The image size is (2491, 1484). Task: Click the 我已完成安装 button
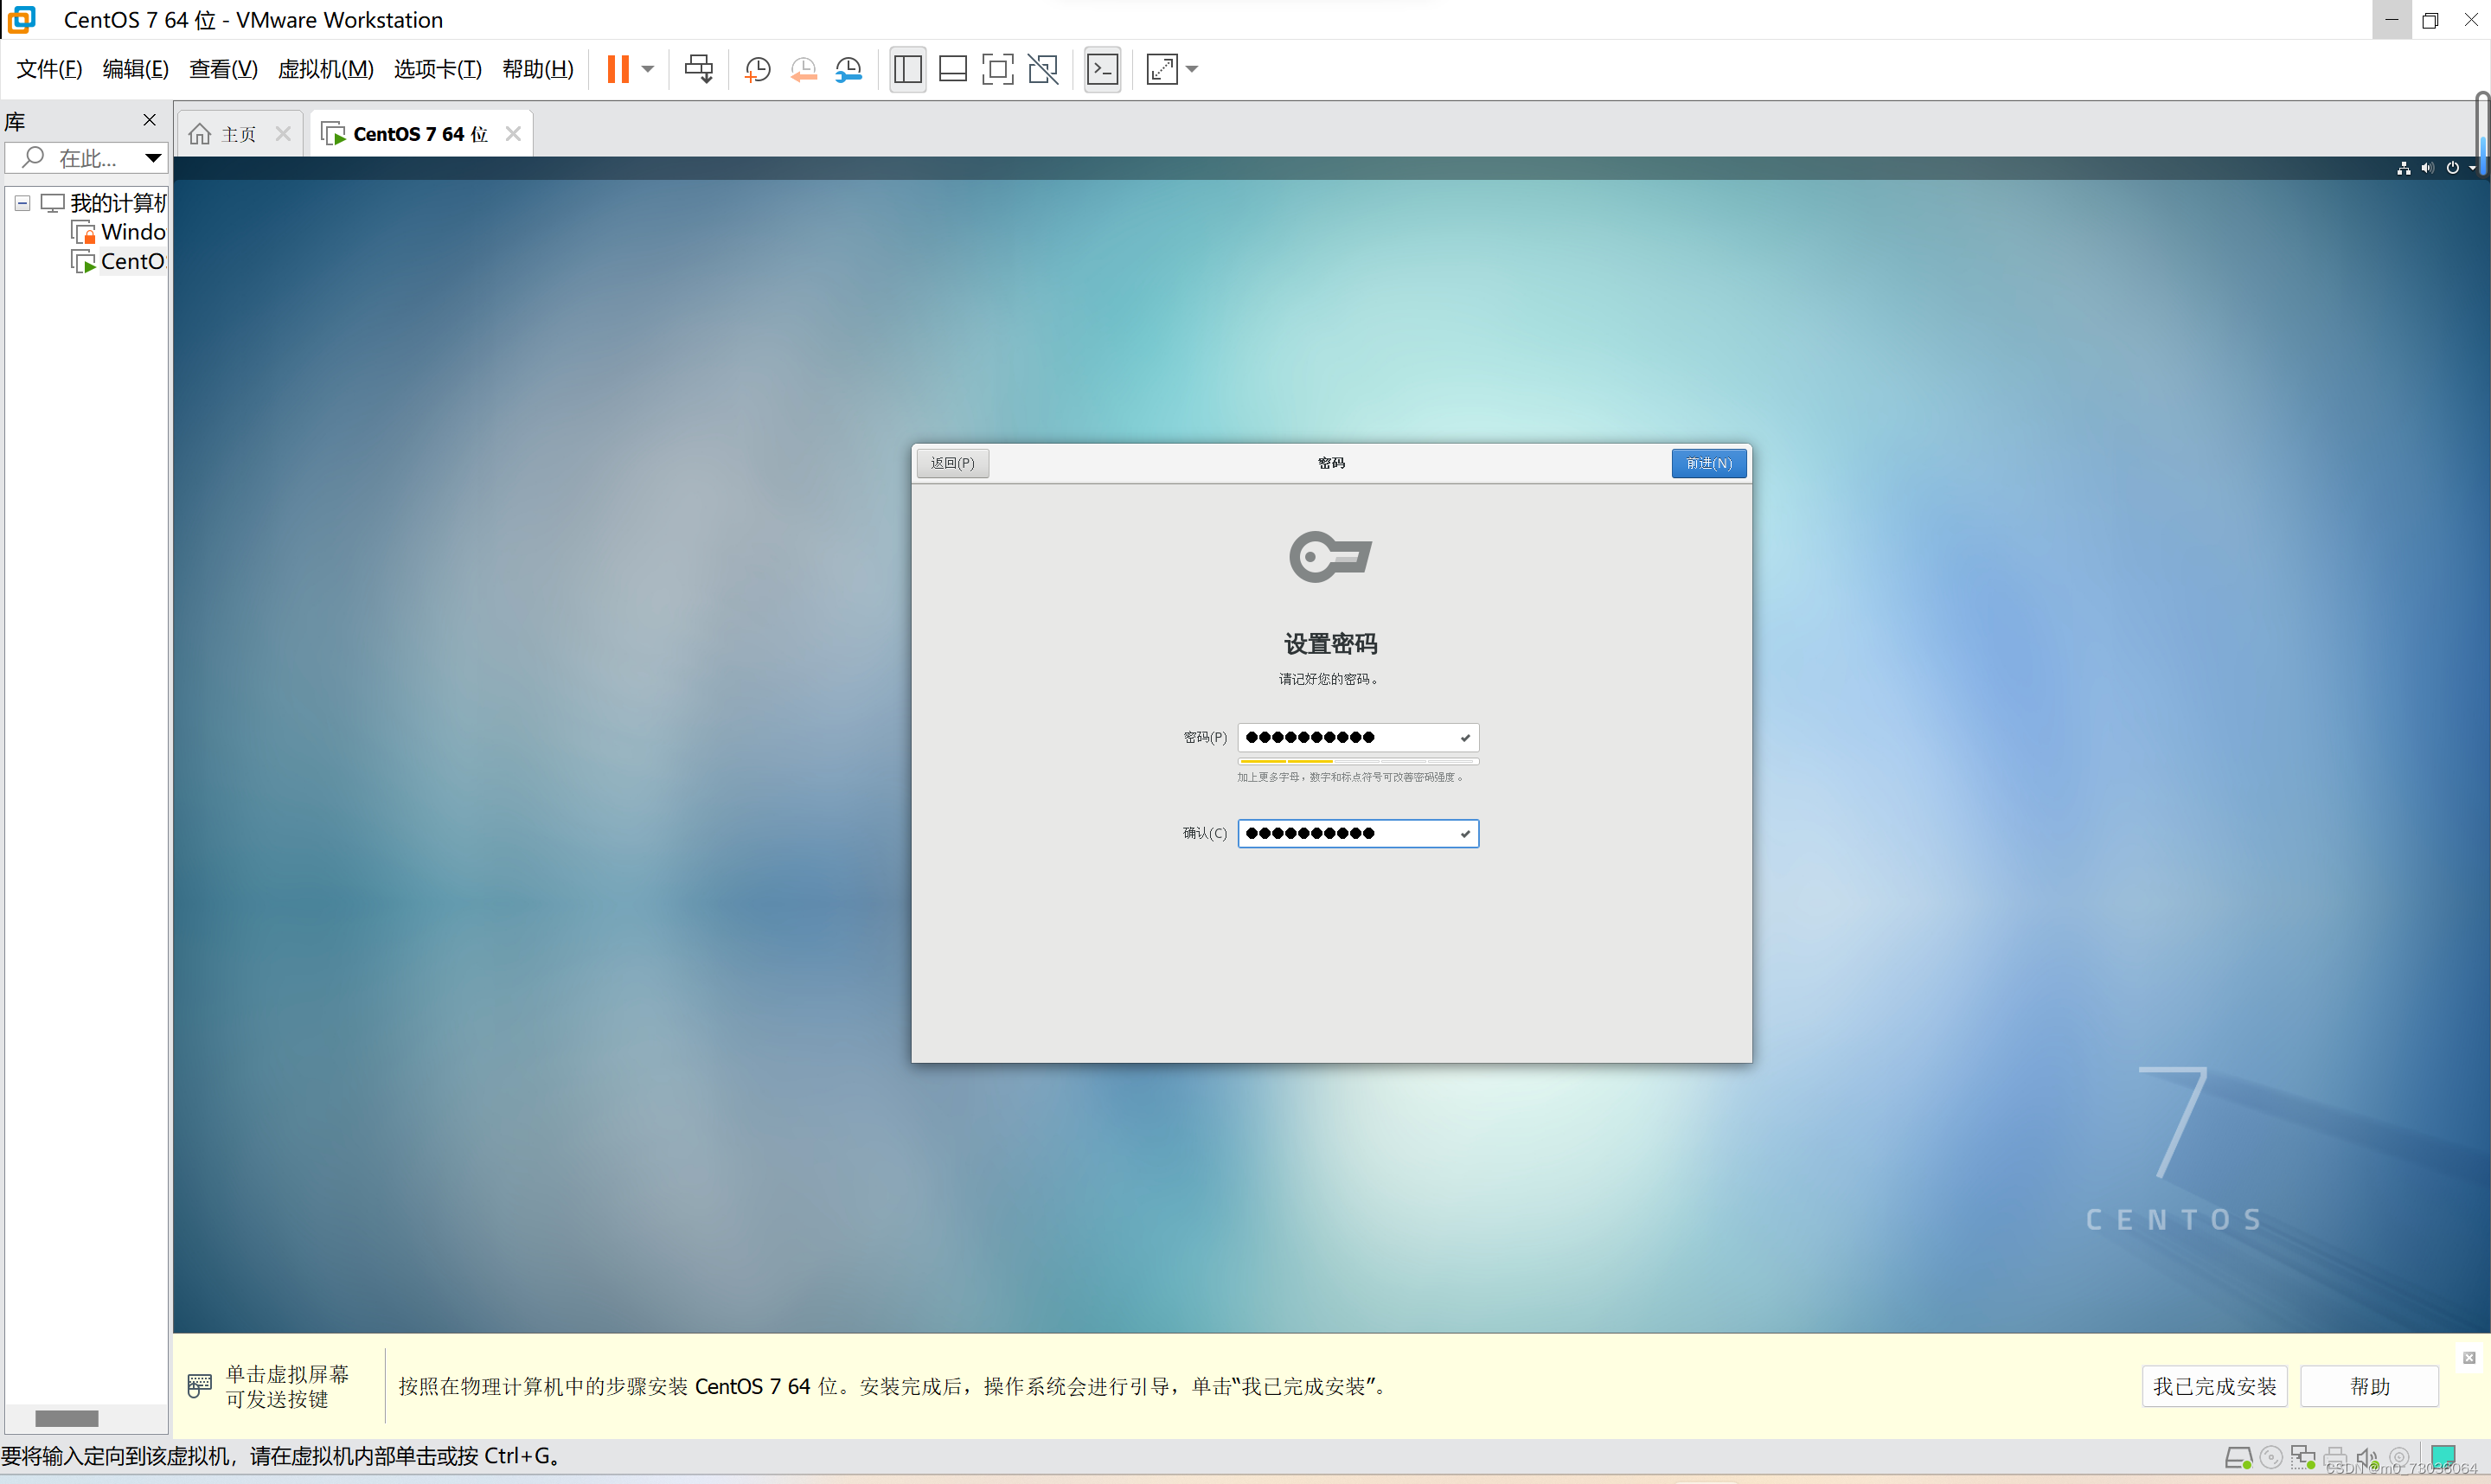(2214, 1386)
